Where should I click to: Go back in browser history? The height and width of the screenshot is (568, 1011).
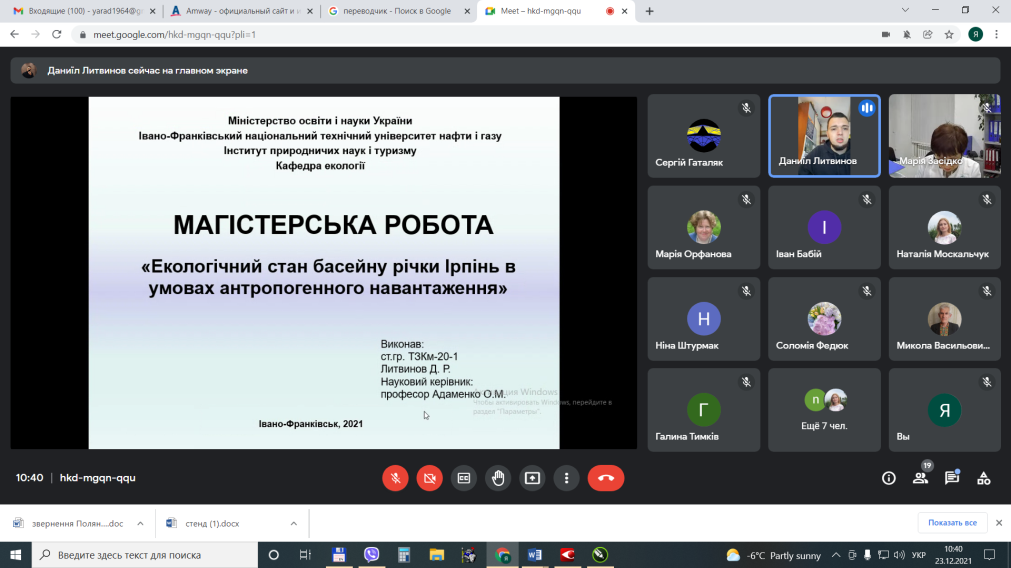tap(14, 34)
